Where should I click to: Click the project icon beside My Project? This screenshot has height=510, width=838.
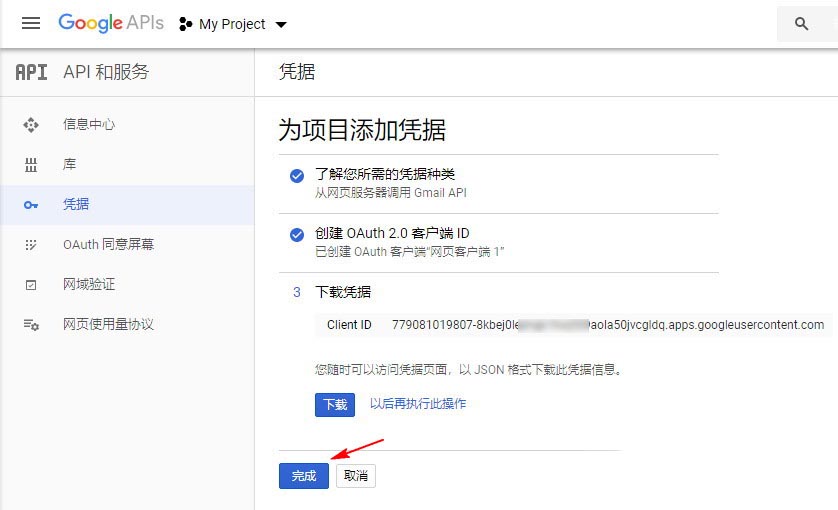(x=185, y=24)
